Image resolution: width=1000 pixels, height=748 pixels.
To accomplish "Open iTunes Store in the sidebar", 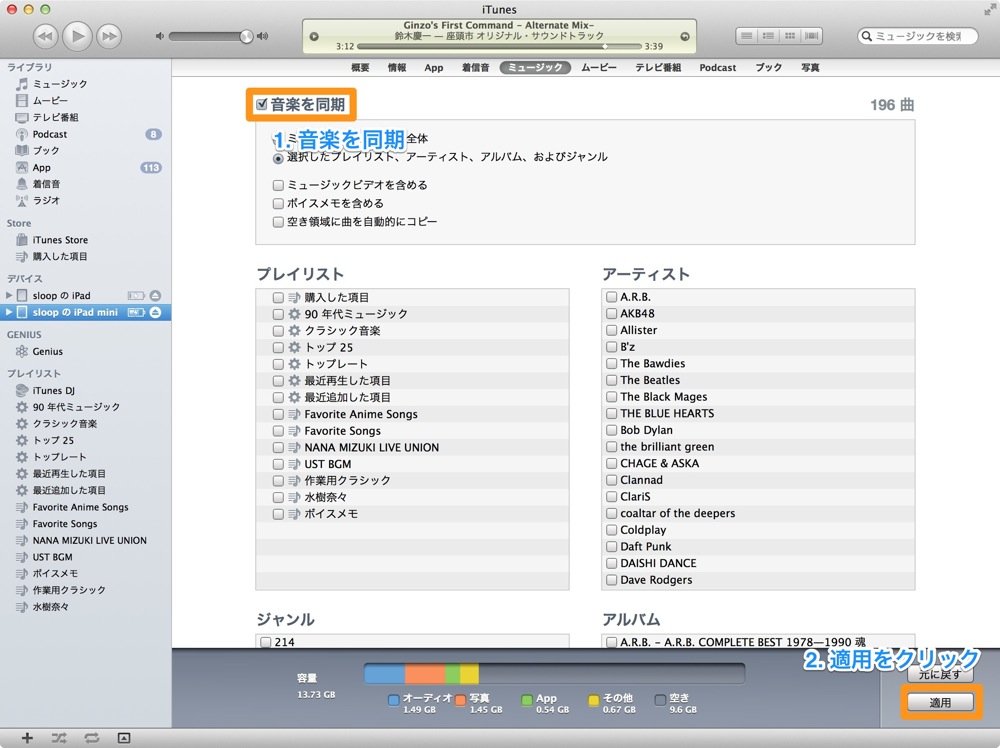I will (x=60, y=240).
